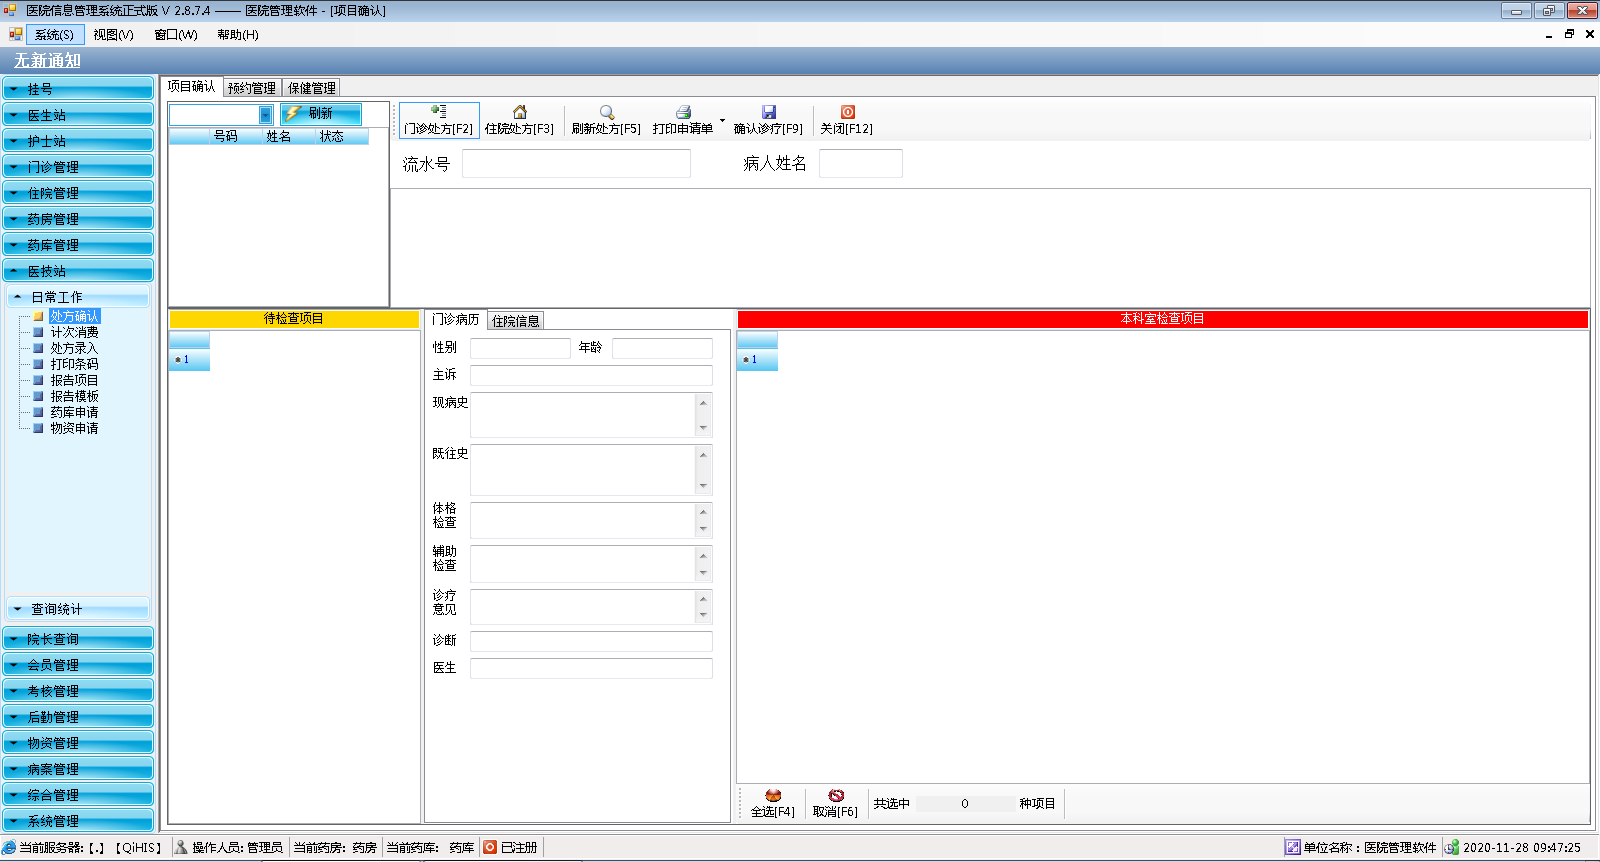Click the 取消[F6] cancel icon
Image resolution: width=1600 pixels, height=862 pixels.
[x=835, y=796]
